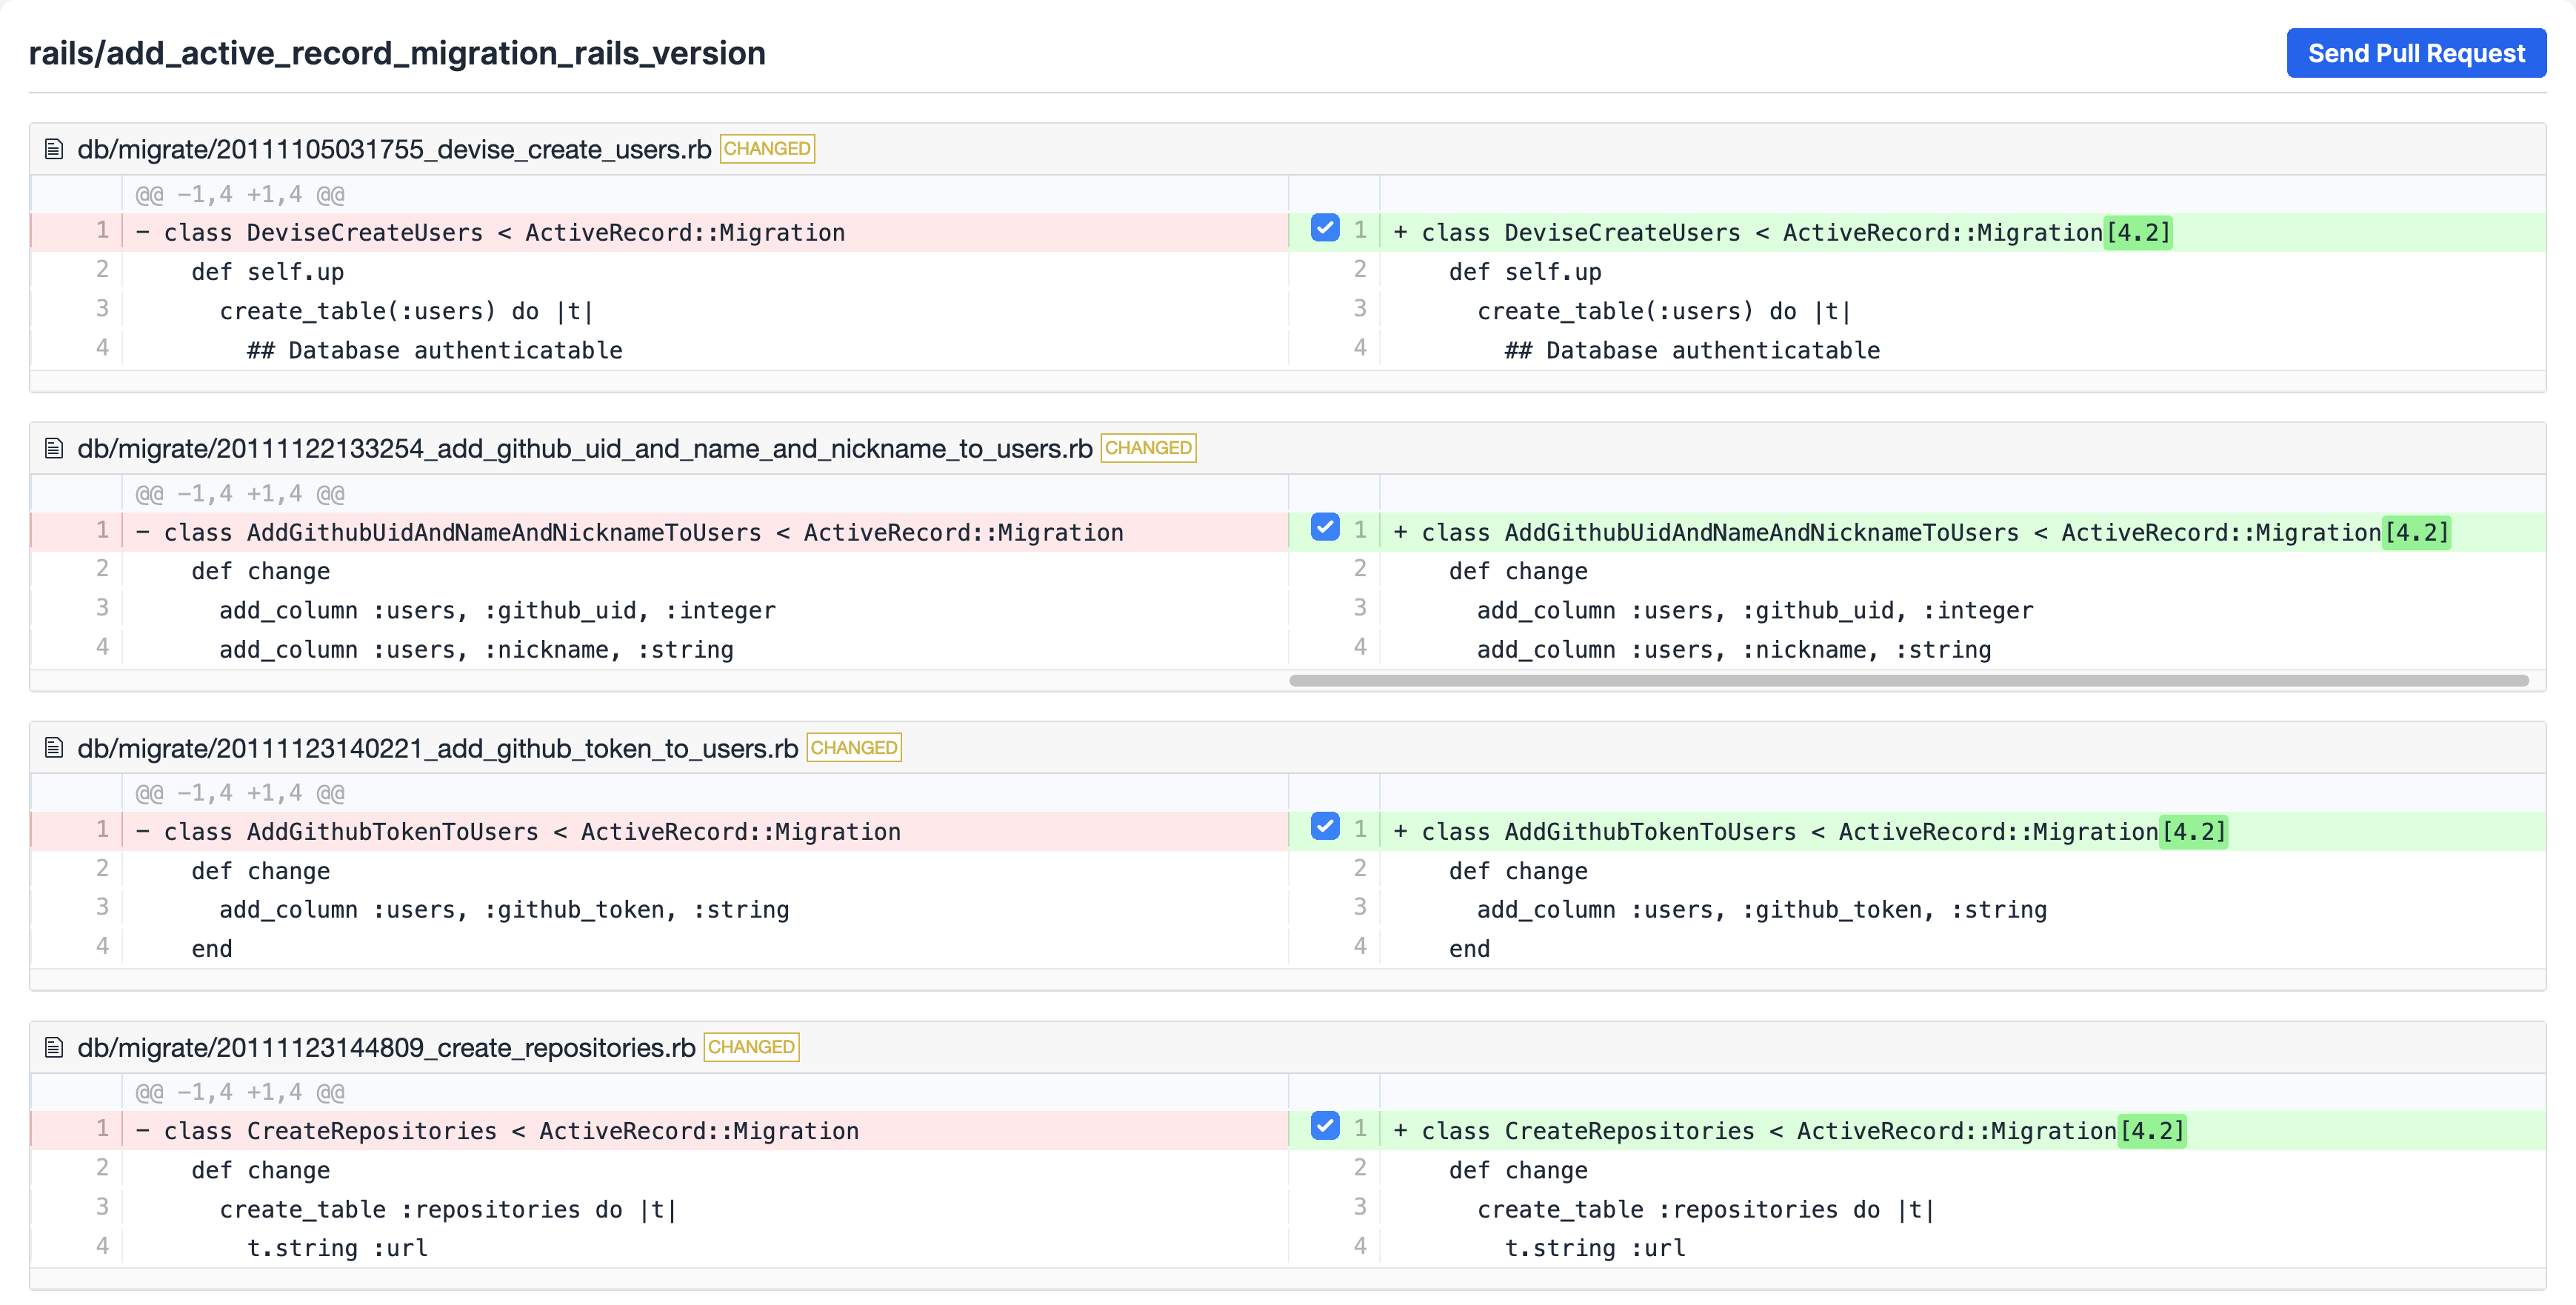The width and height of the screenshot is (2576, 1305).
Task: Toggle the AddGithubTokenToUsers change checkbox
Action: click(x=1325, y=826)
